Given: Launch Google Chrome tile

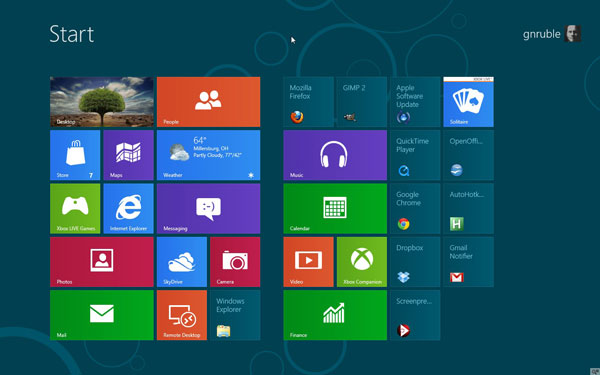Looking at the screenshot, I should click(415, 209).
